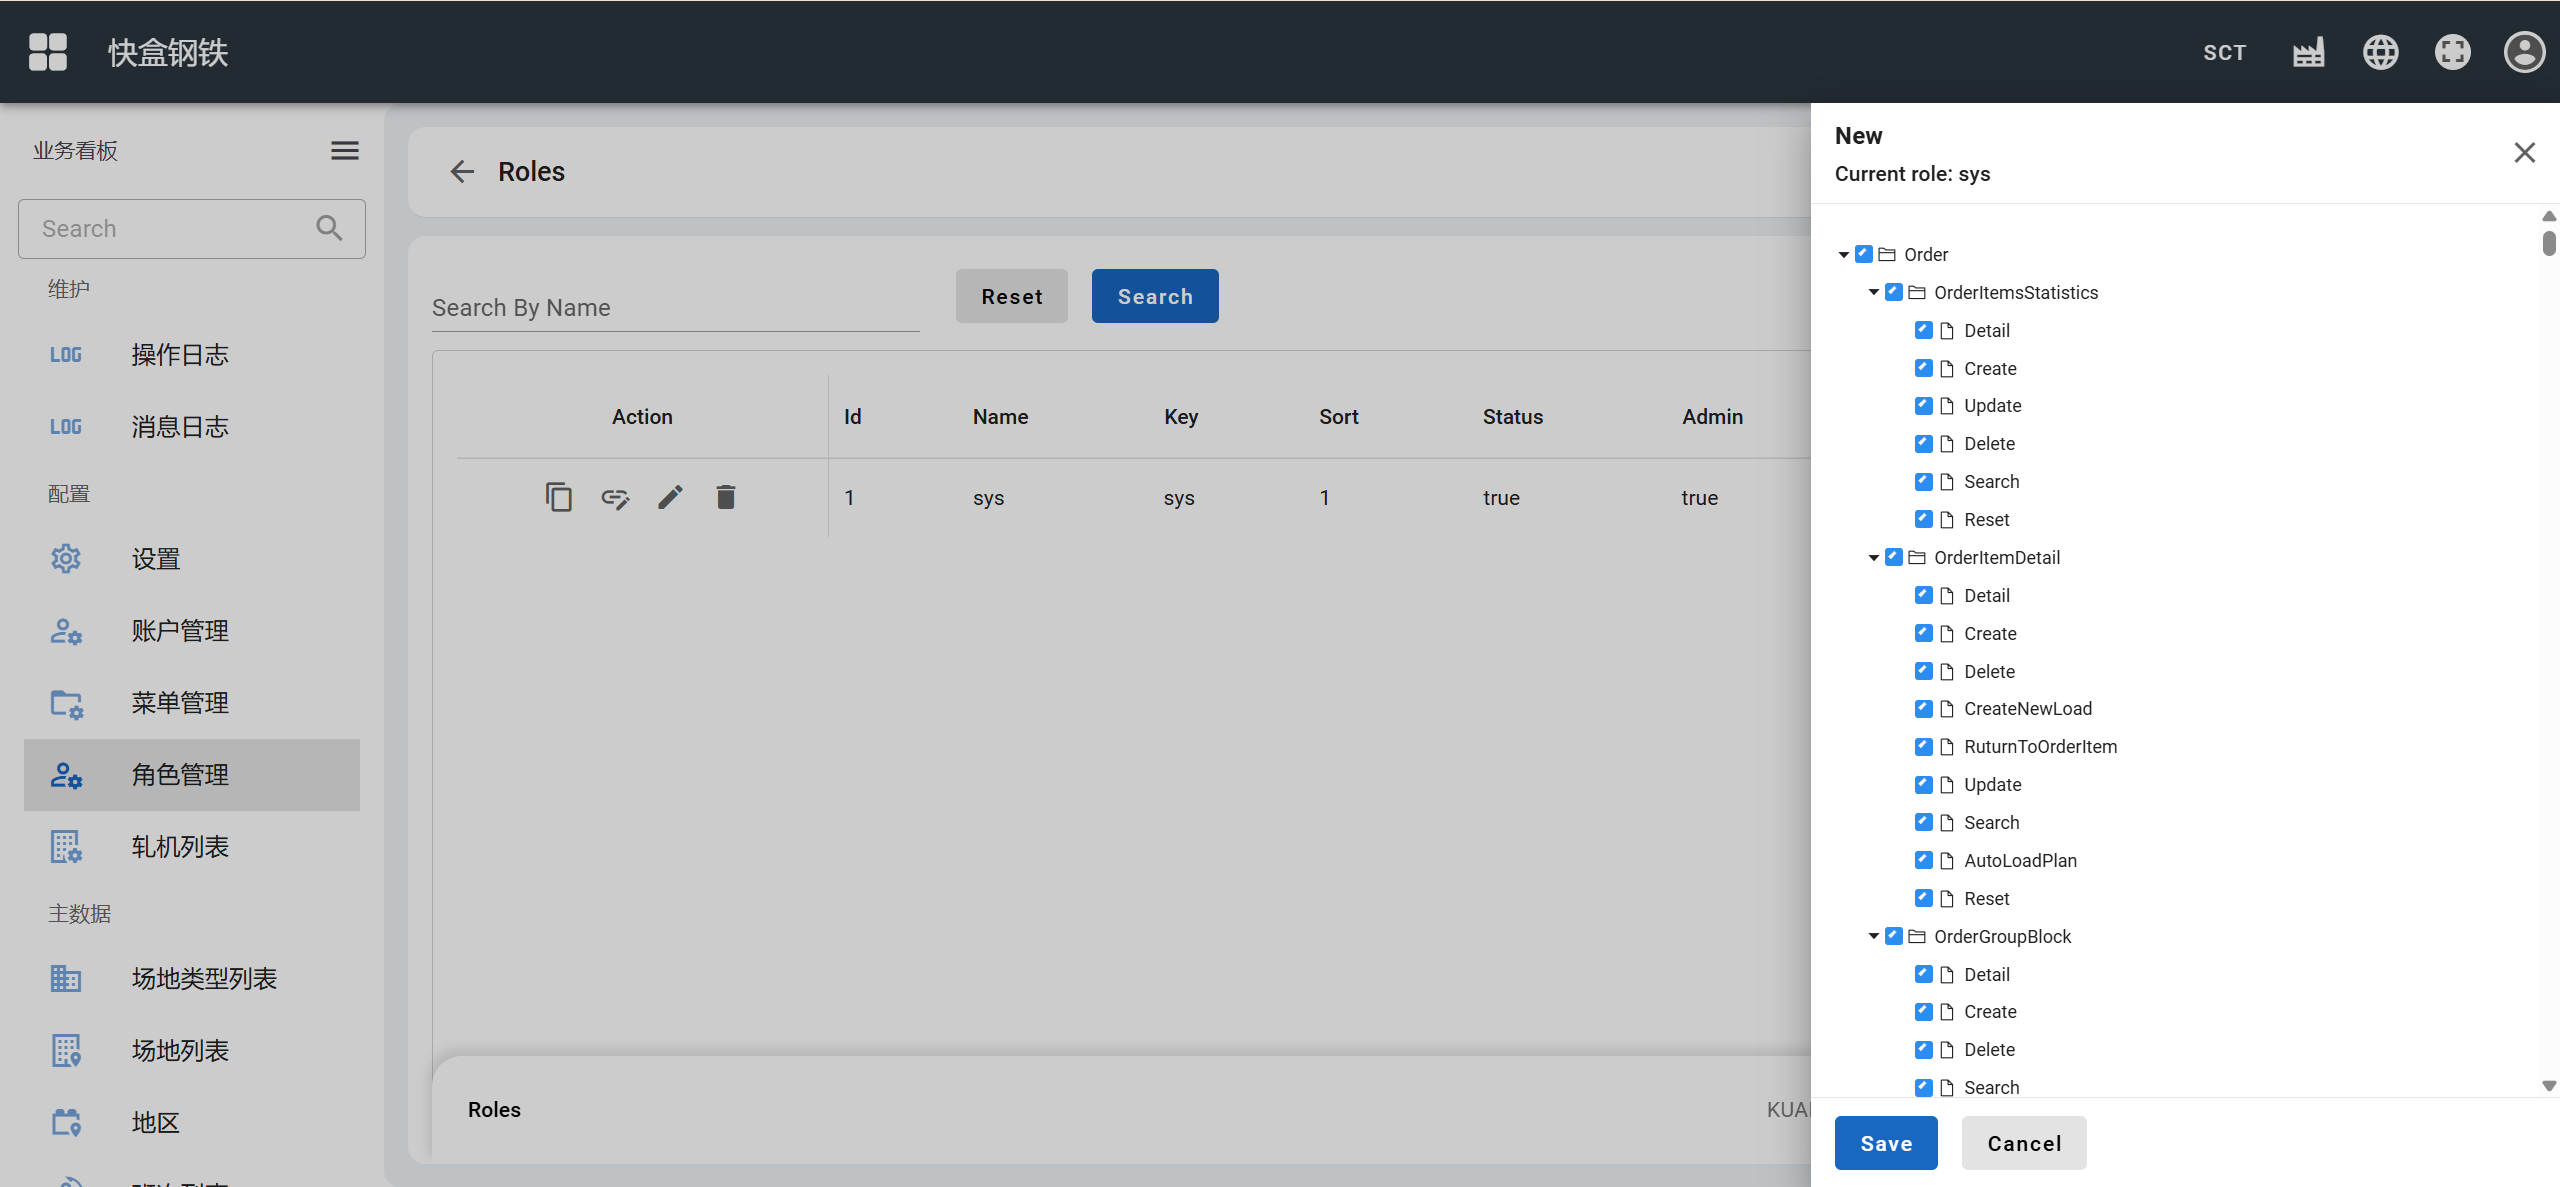Click the sidebar search magnifier icon
2560x1187 pixels.
(329, 228)
